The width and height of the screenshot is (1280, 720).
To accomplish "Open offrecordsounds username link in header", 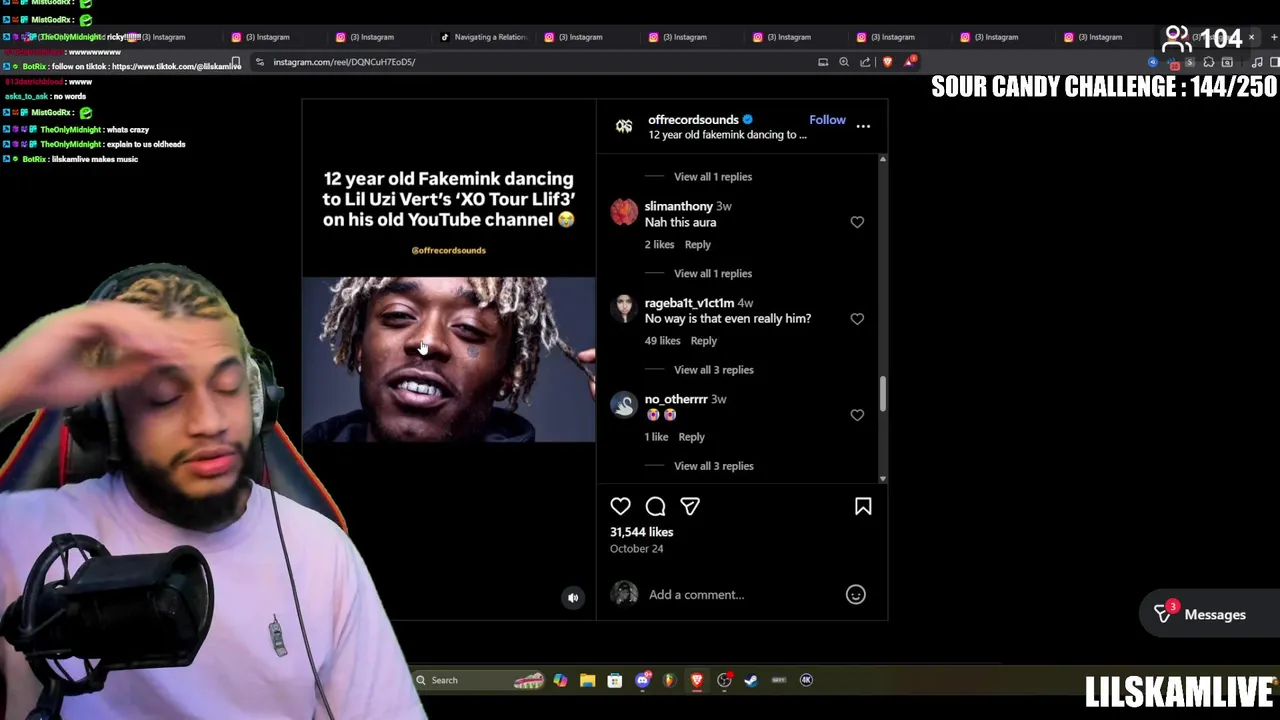I will coord(693,120).
